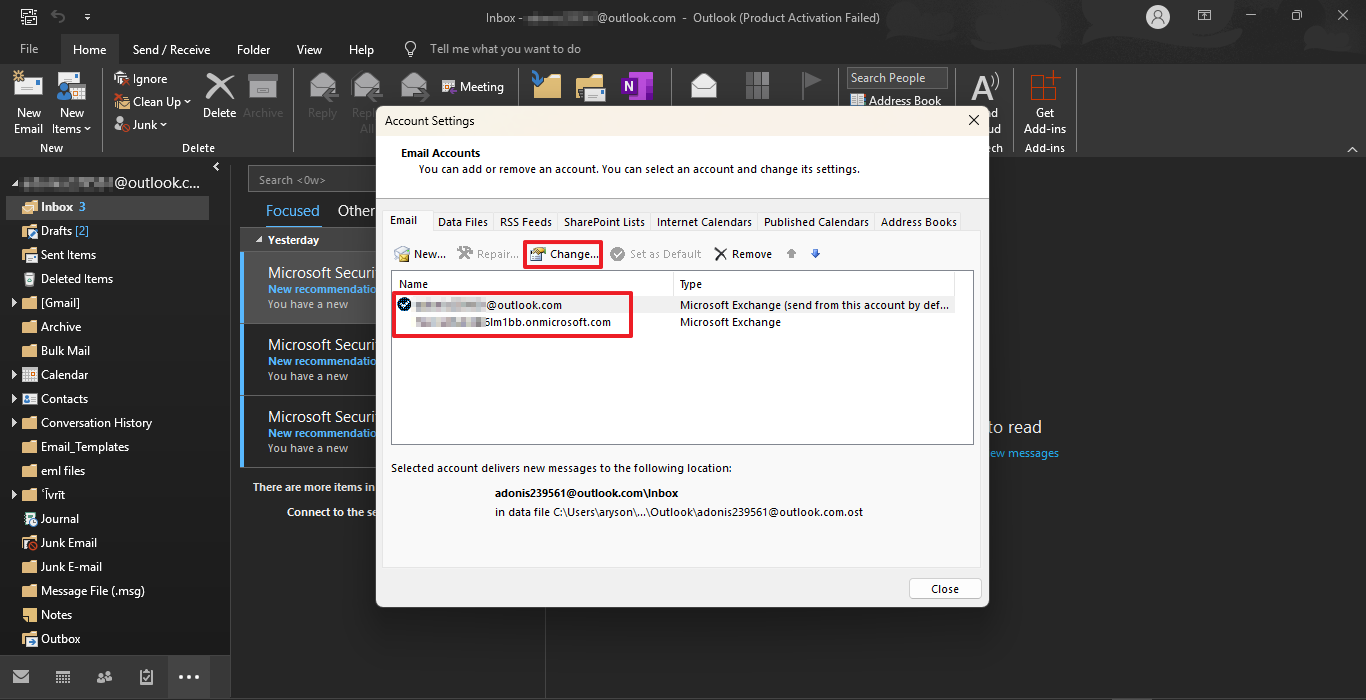Move account down with blue arrow
The image size is (1366, 700).
click(x=815, y=254)
